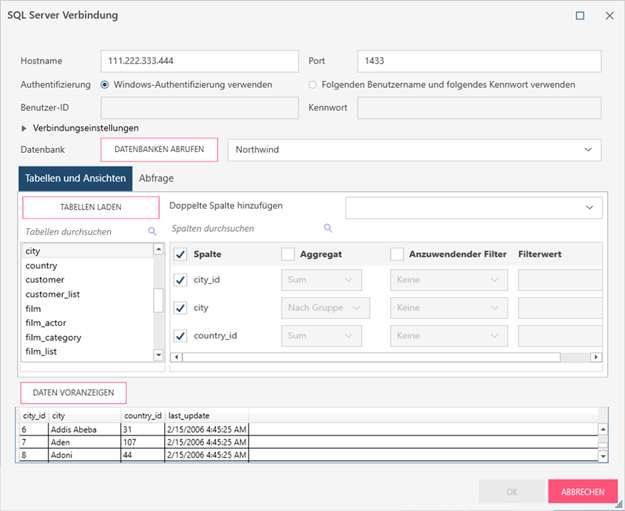Image resolution: width=625 pixels, height=511 pixels.
Task: Enable the Anzuwendender Filter header checkbox
Action: 397,255
